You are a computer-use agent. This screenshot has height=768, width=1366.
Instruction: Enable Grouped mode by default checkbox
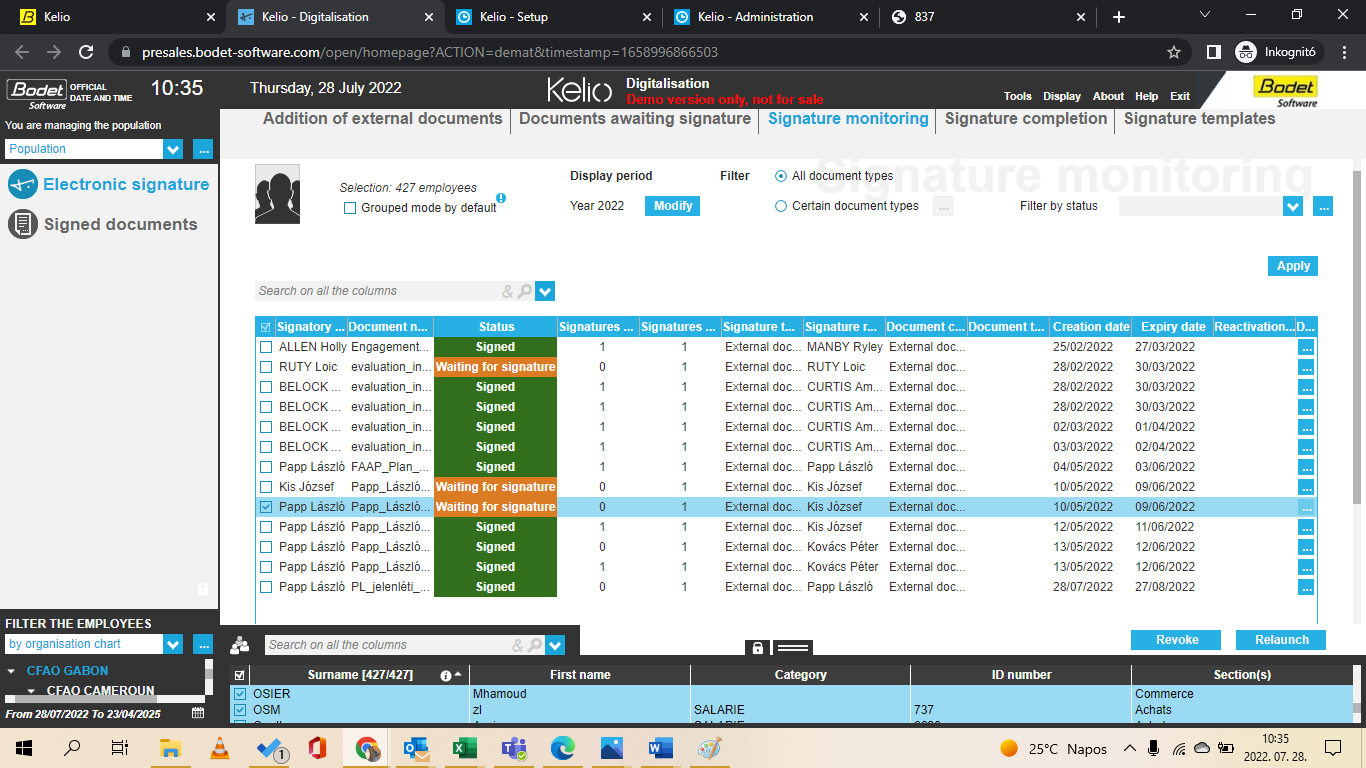tap(350, 208)
